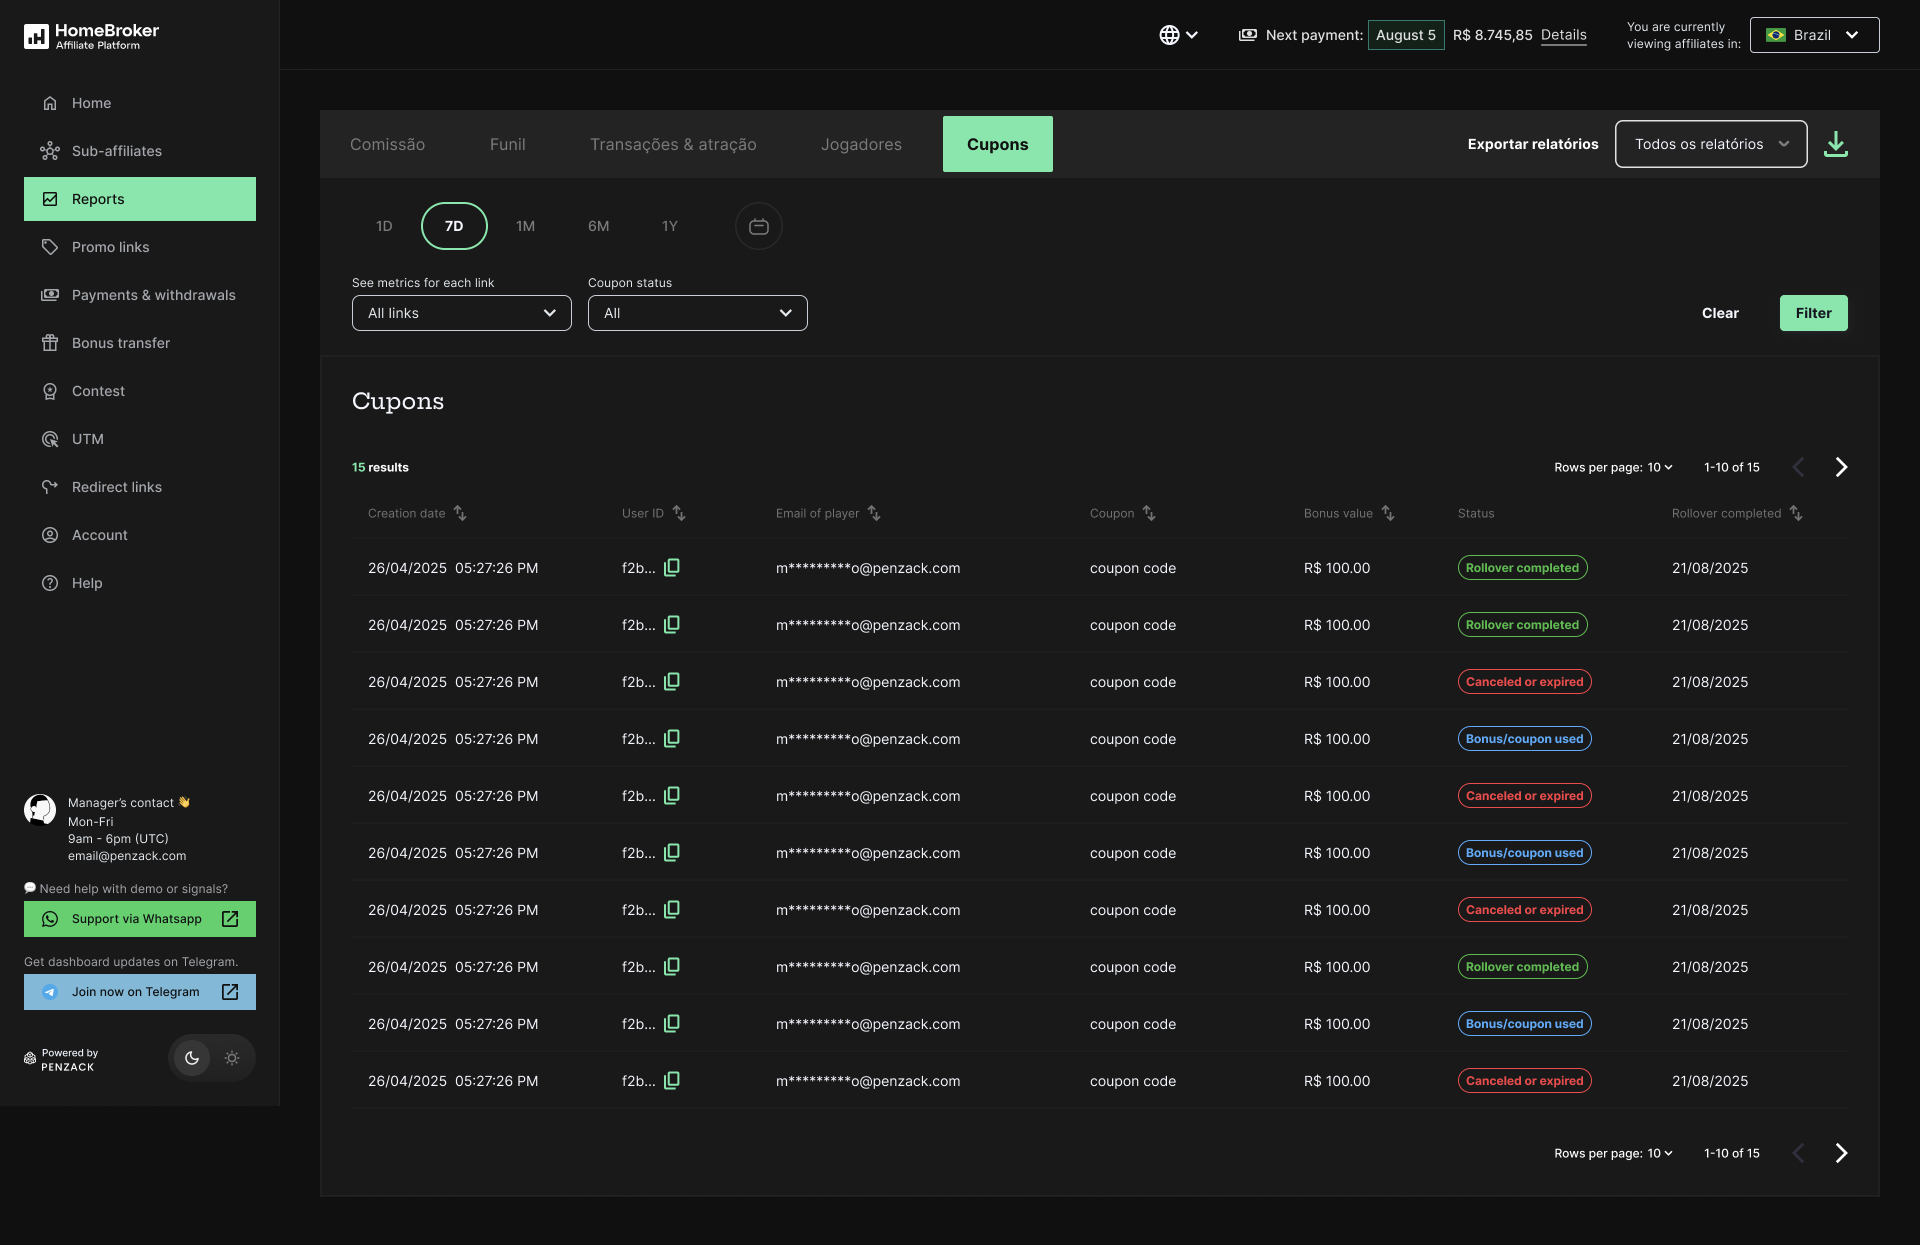Viewport: 1920px width, 1245px height.
Task: Change Brazil country selector
Action: [x=1813, y=35]
